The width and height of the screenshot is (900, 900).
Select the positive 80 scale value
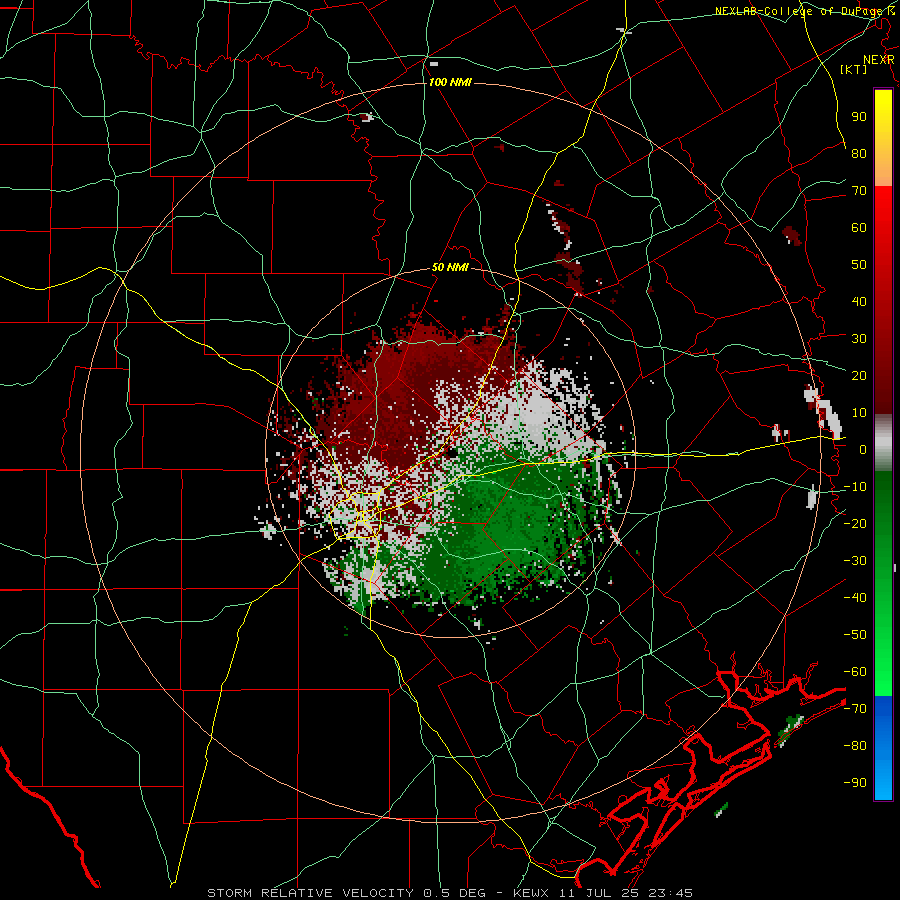point(859,154)
